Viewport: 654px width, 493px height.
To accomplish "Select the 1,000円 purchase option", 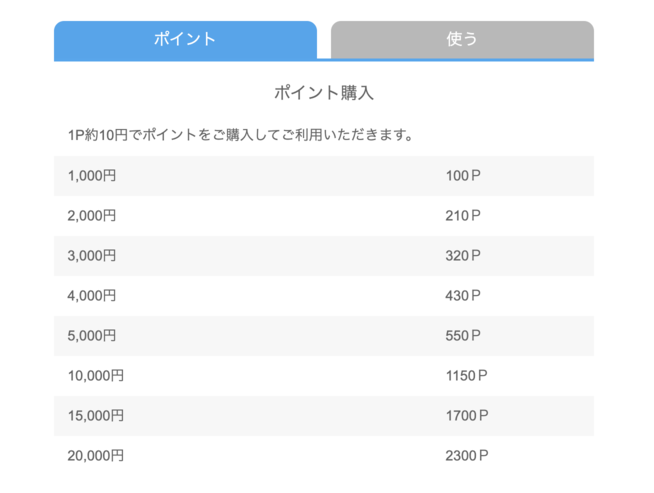I will [x=92, y=176].
